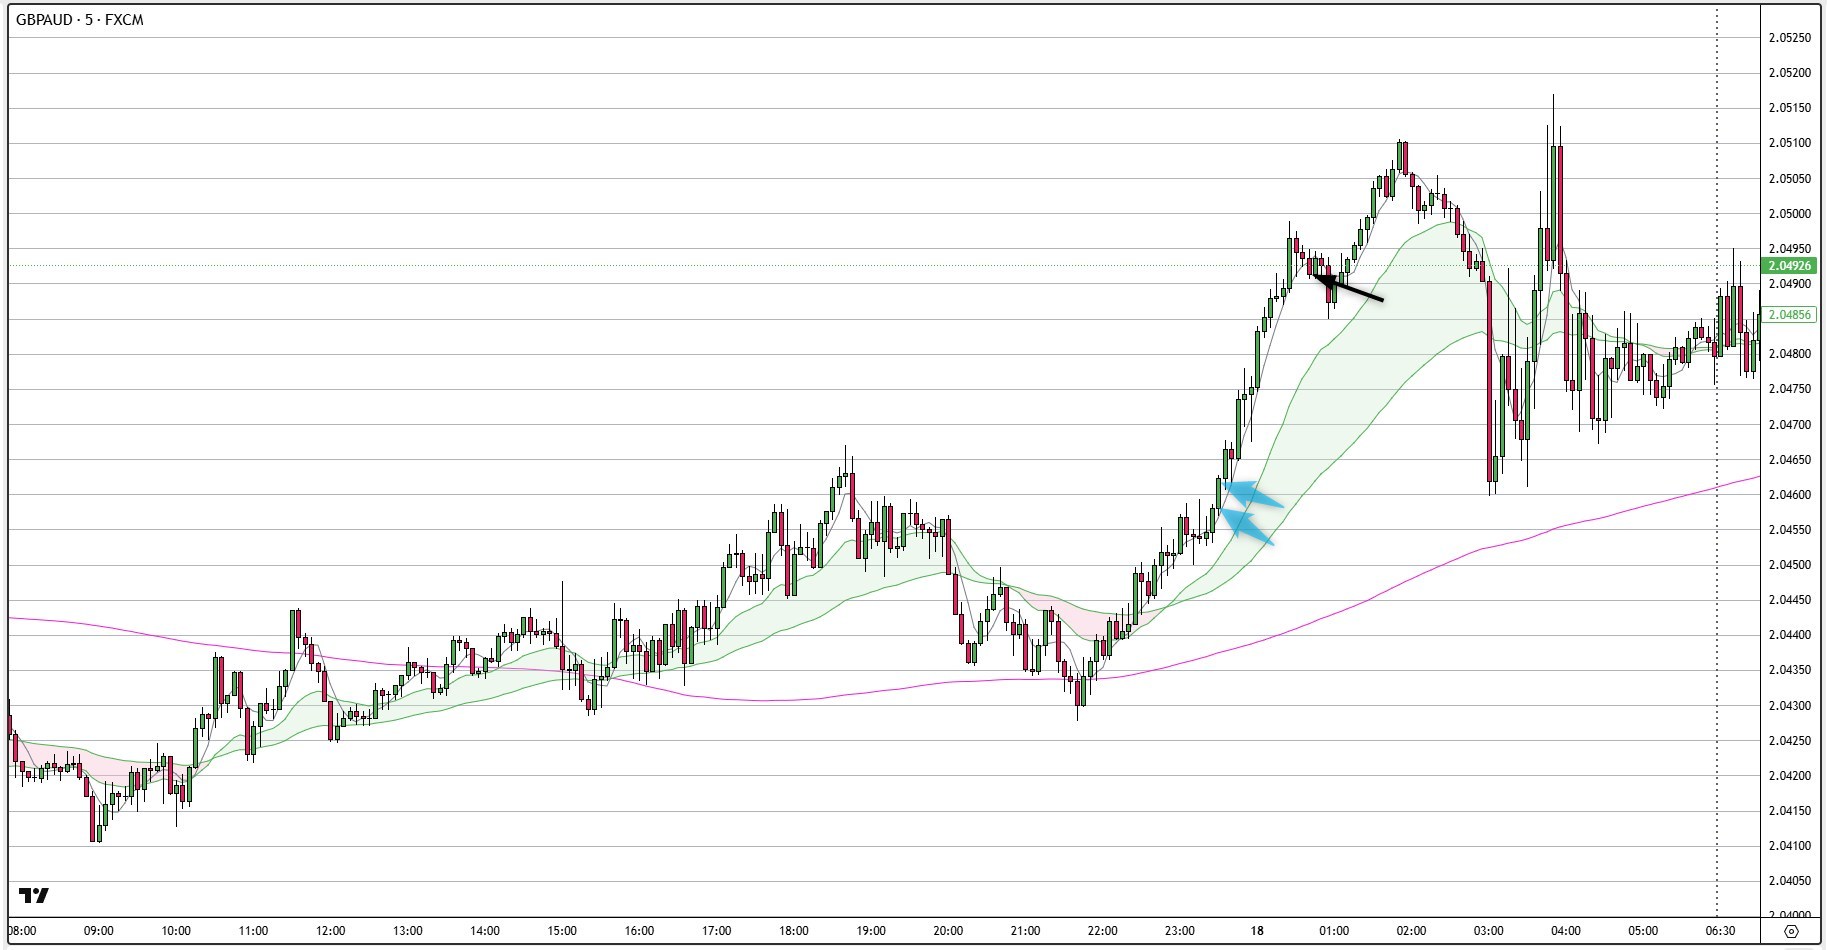The width and height of the screenshot is (1827, 950).
Task: Select the black arrow annotation
Action: coord(1348,287)
